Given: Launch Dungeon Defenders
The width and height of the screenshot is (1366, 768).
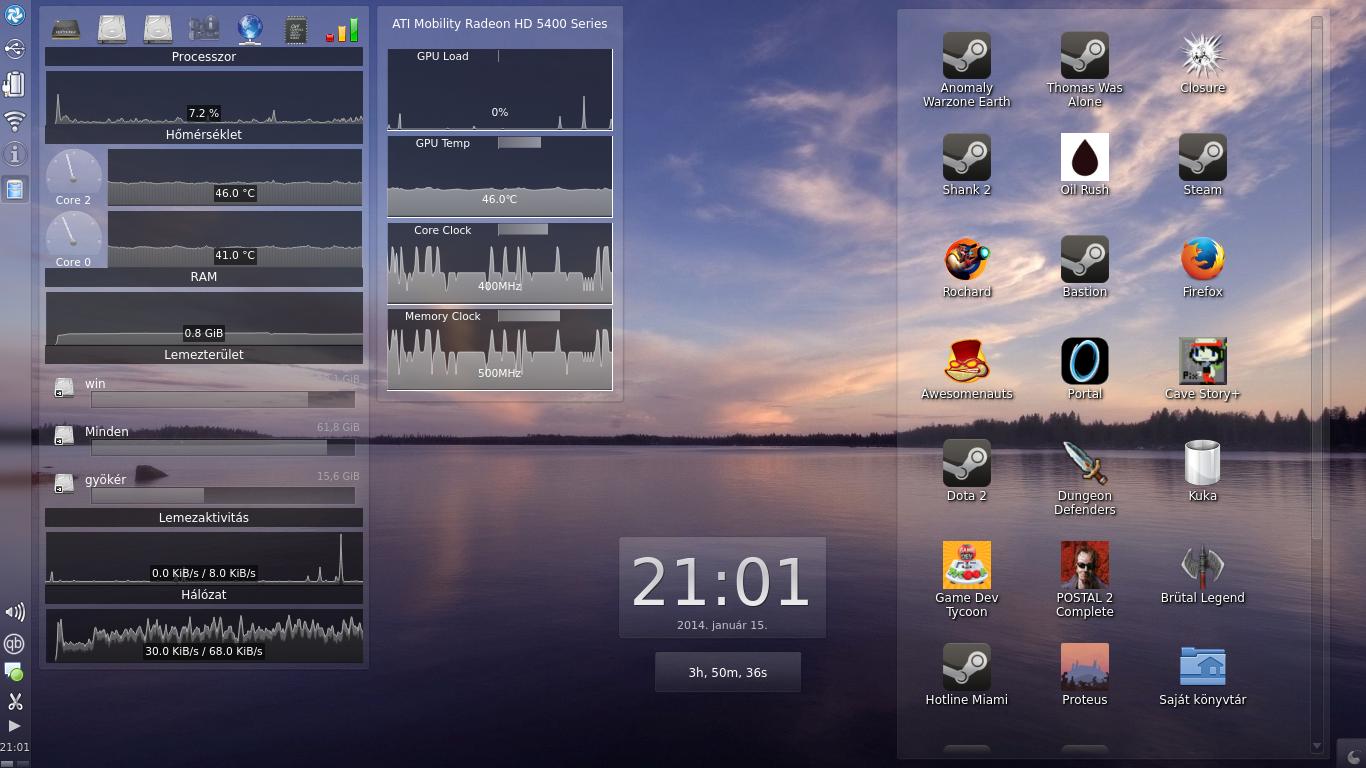Looking at the screenshot, I should tap(1084, 478).
